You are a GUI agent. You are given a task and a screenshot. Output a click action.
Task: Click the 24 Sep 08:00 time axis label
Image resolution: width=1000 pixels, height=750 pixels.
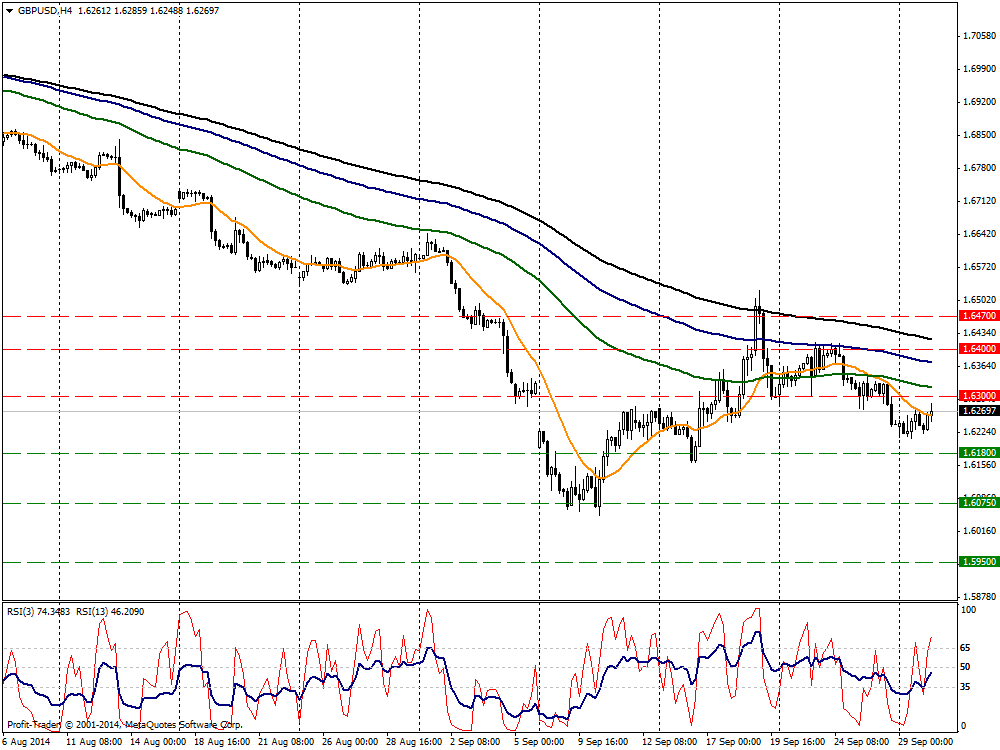(x=862, y=742)
